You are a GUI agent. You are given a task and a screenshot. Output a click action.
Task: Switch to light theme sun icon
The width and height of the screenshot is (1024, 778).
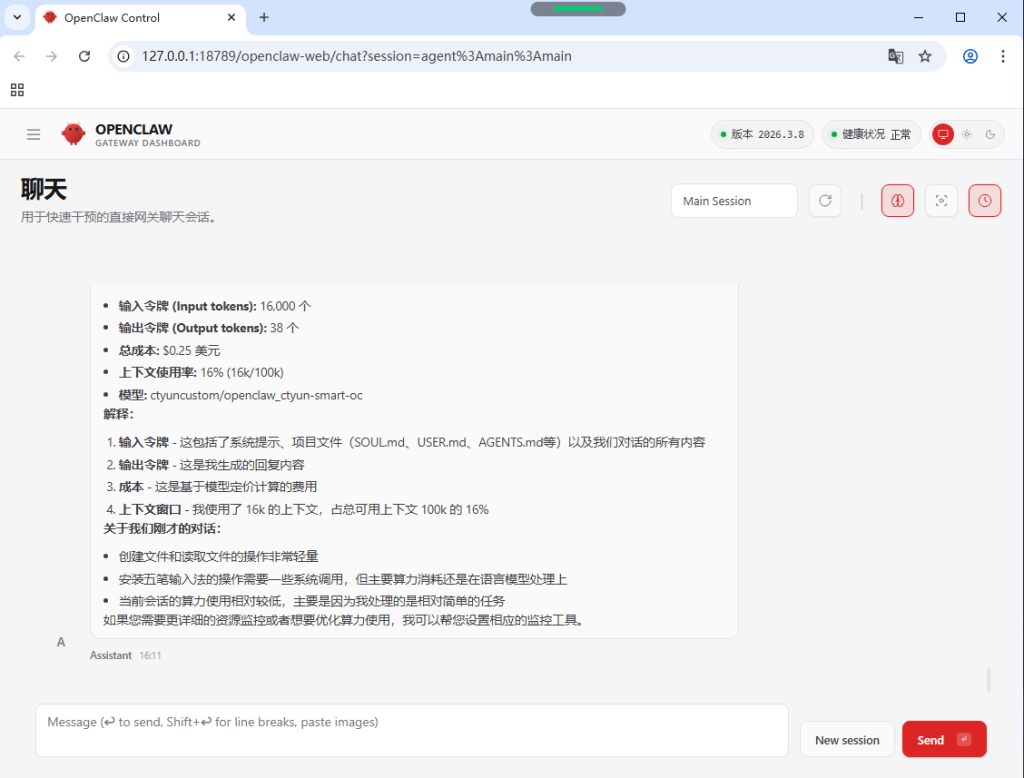click(966, 134)
